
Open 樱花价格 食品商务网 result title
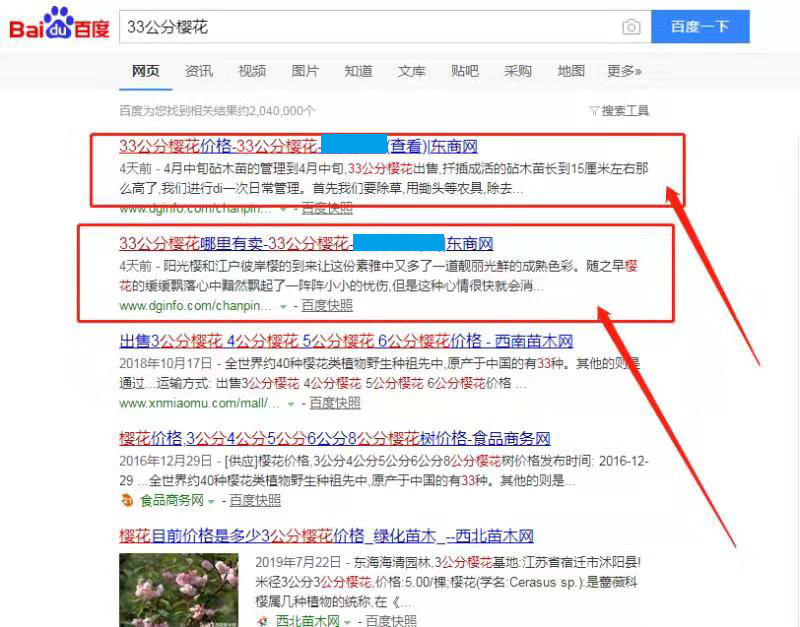[335, 438]
